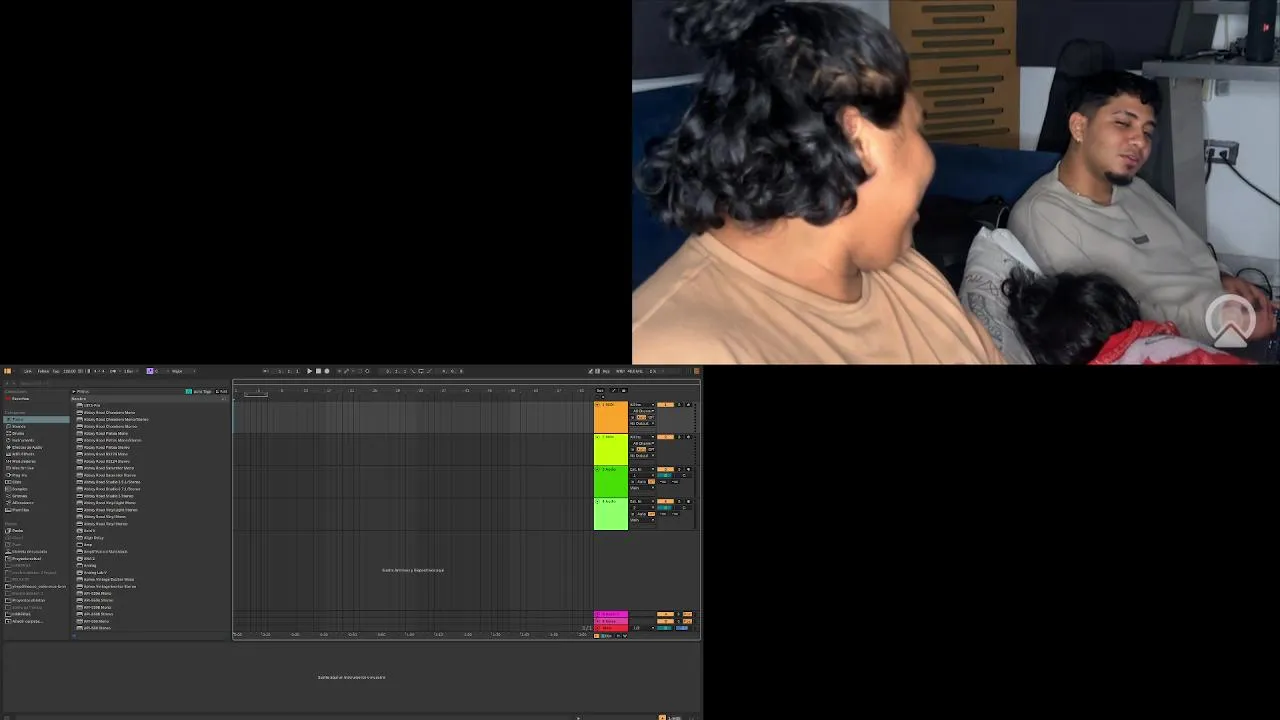Toggle the MIDI map mode switch

[621, 371]
